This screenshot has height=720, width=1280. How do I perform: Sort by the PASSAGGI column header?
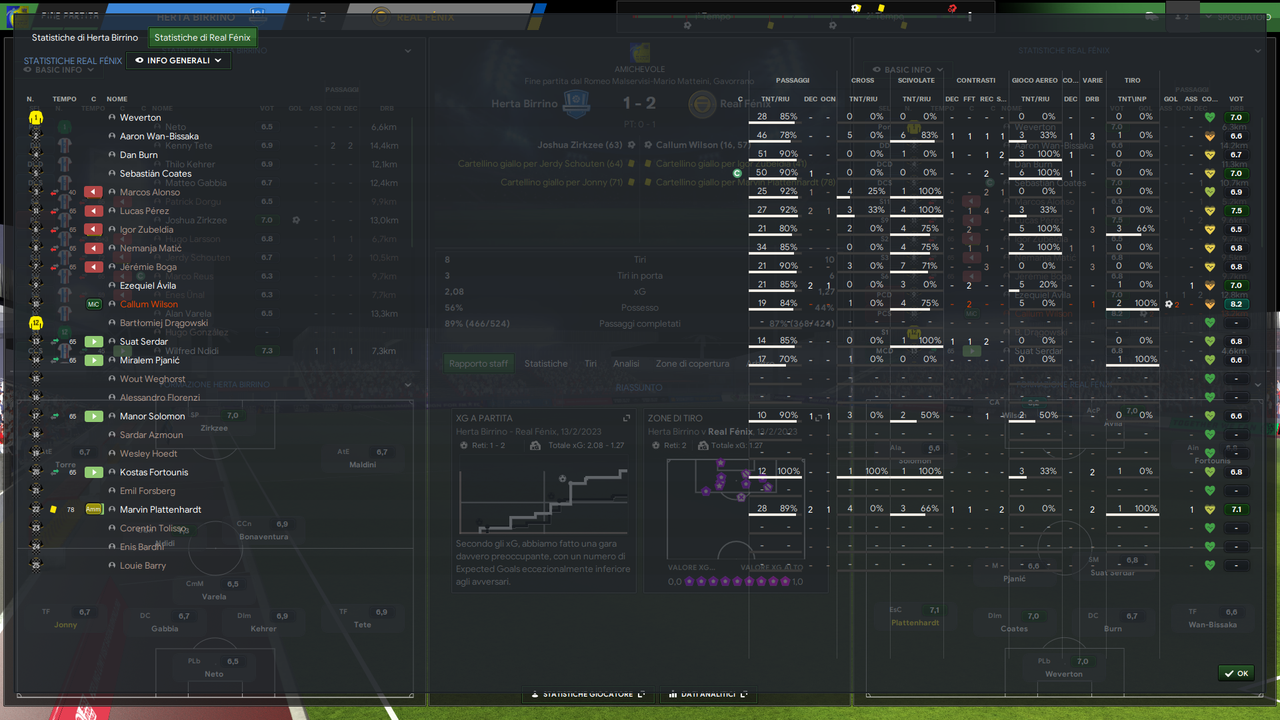click(792, 80)
